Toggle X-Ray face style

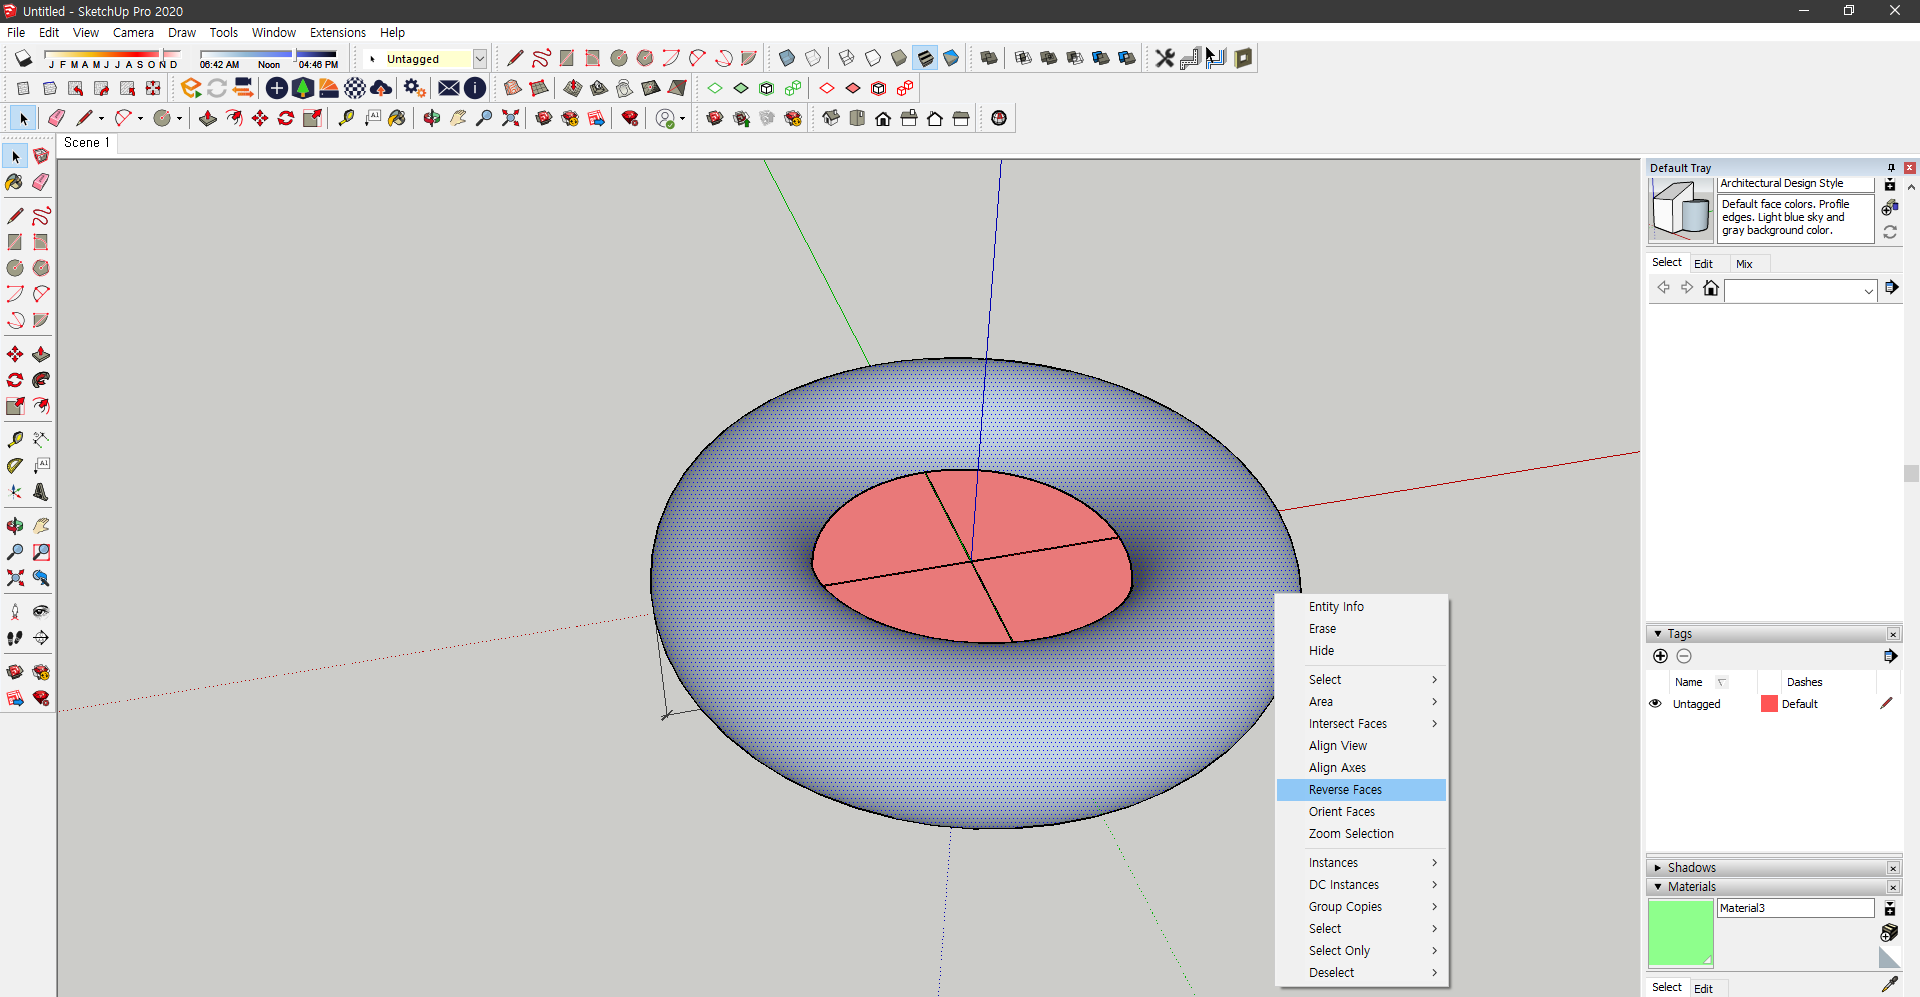click(x=787, y=58)
